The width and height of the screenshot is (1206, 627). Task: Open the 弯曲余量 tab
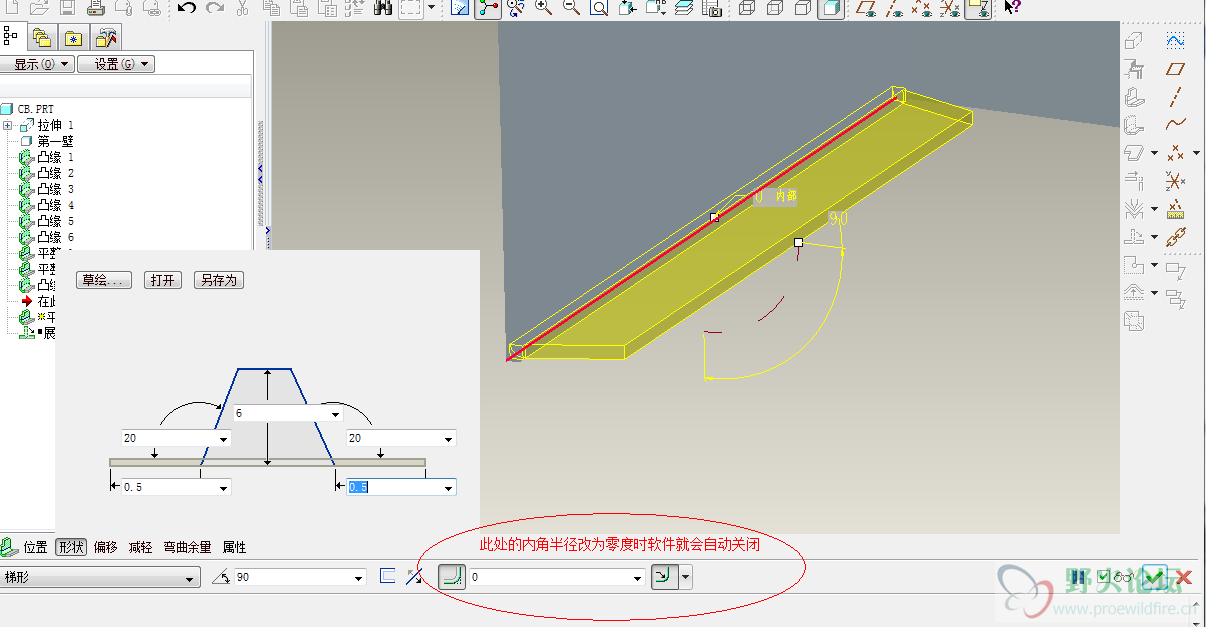pos(188,547)
